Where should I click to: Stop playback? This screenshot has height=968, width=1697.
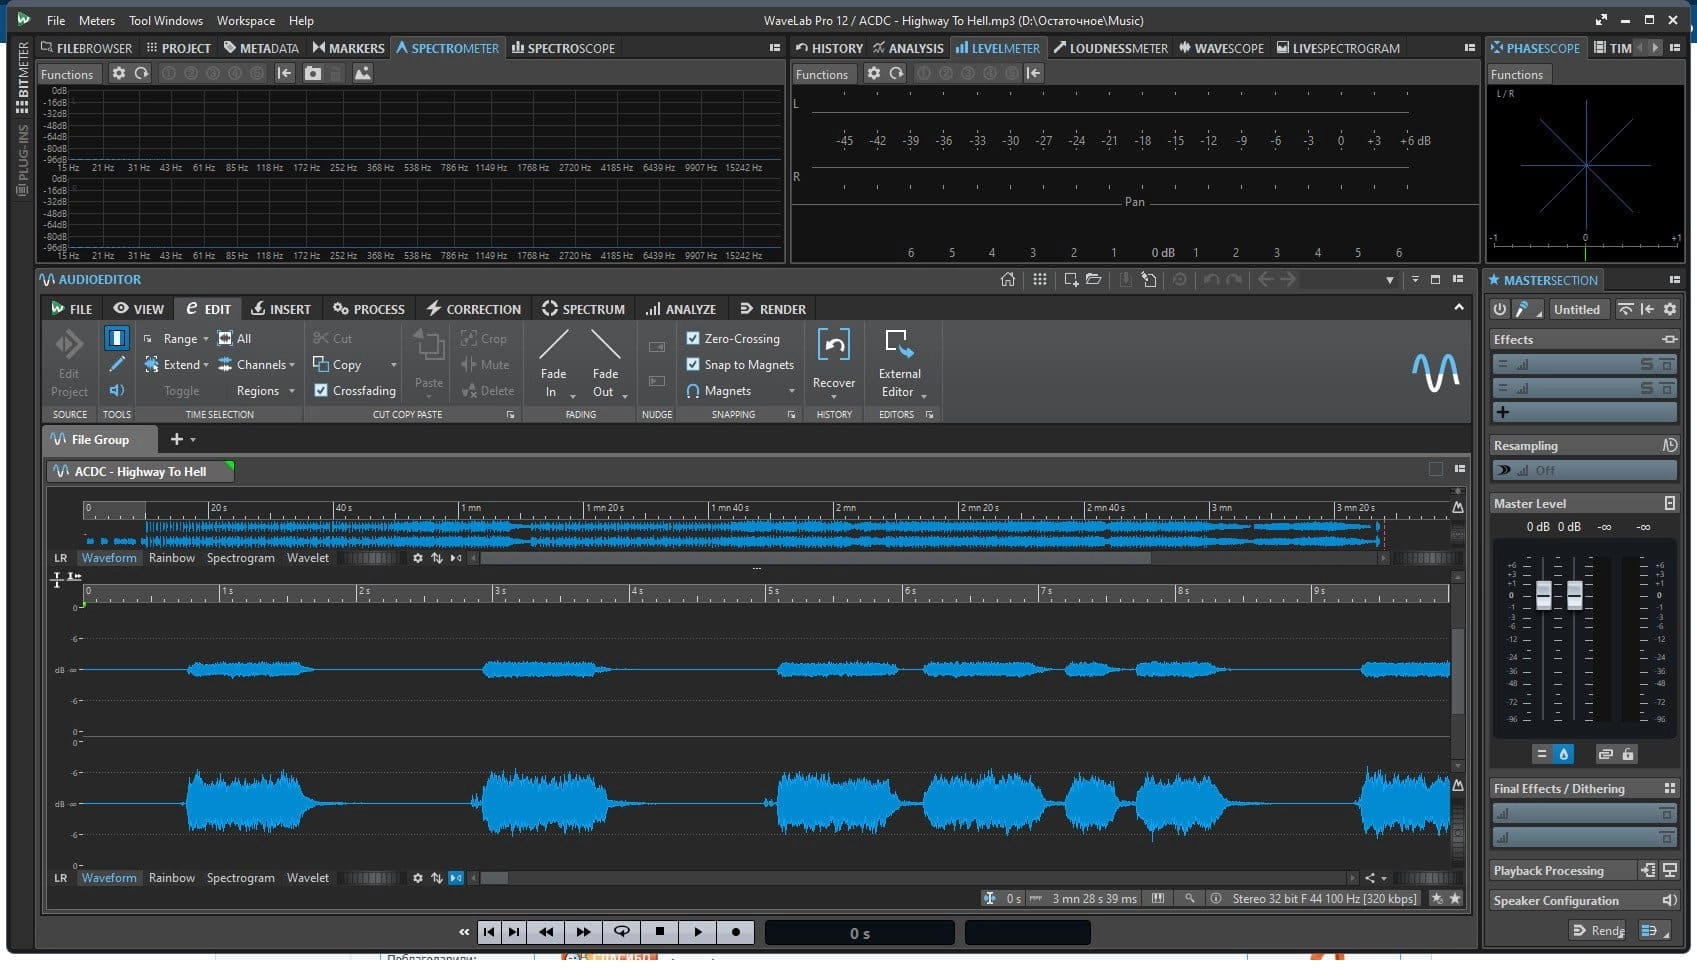click(x=659, y=932)
